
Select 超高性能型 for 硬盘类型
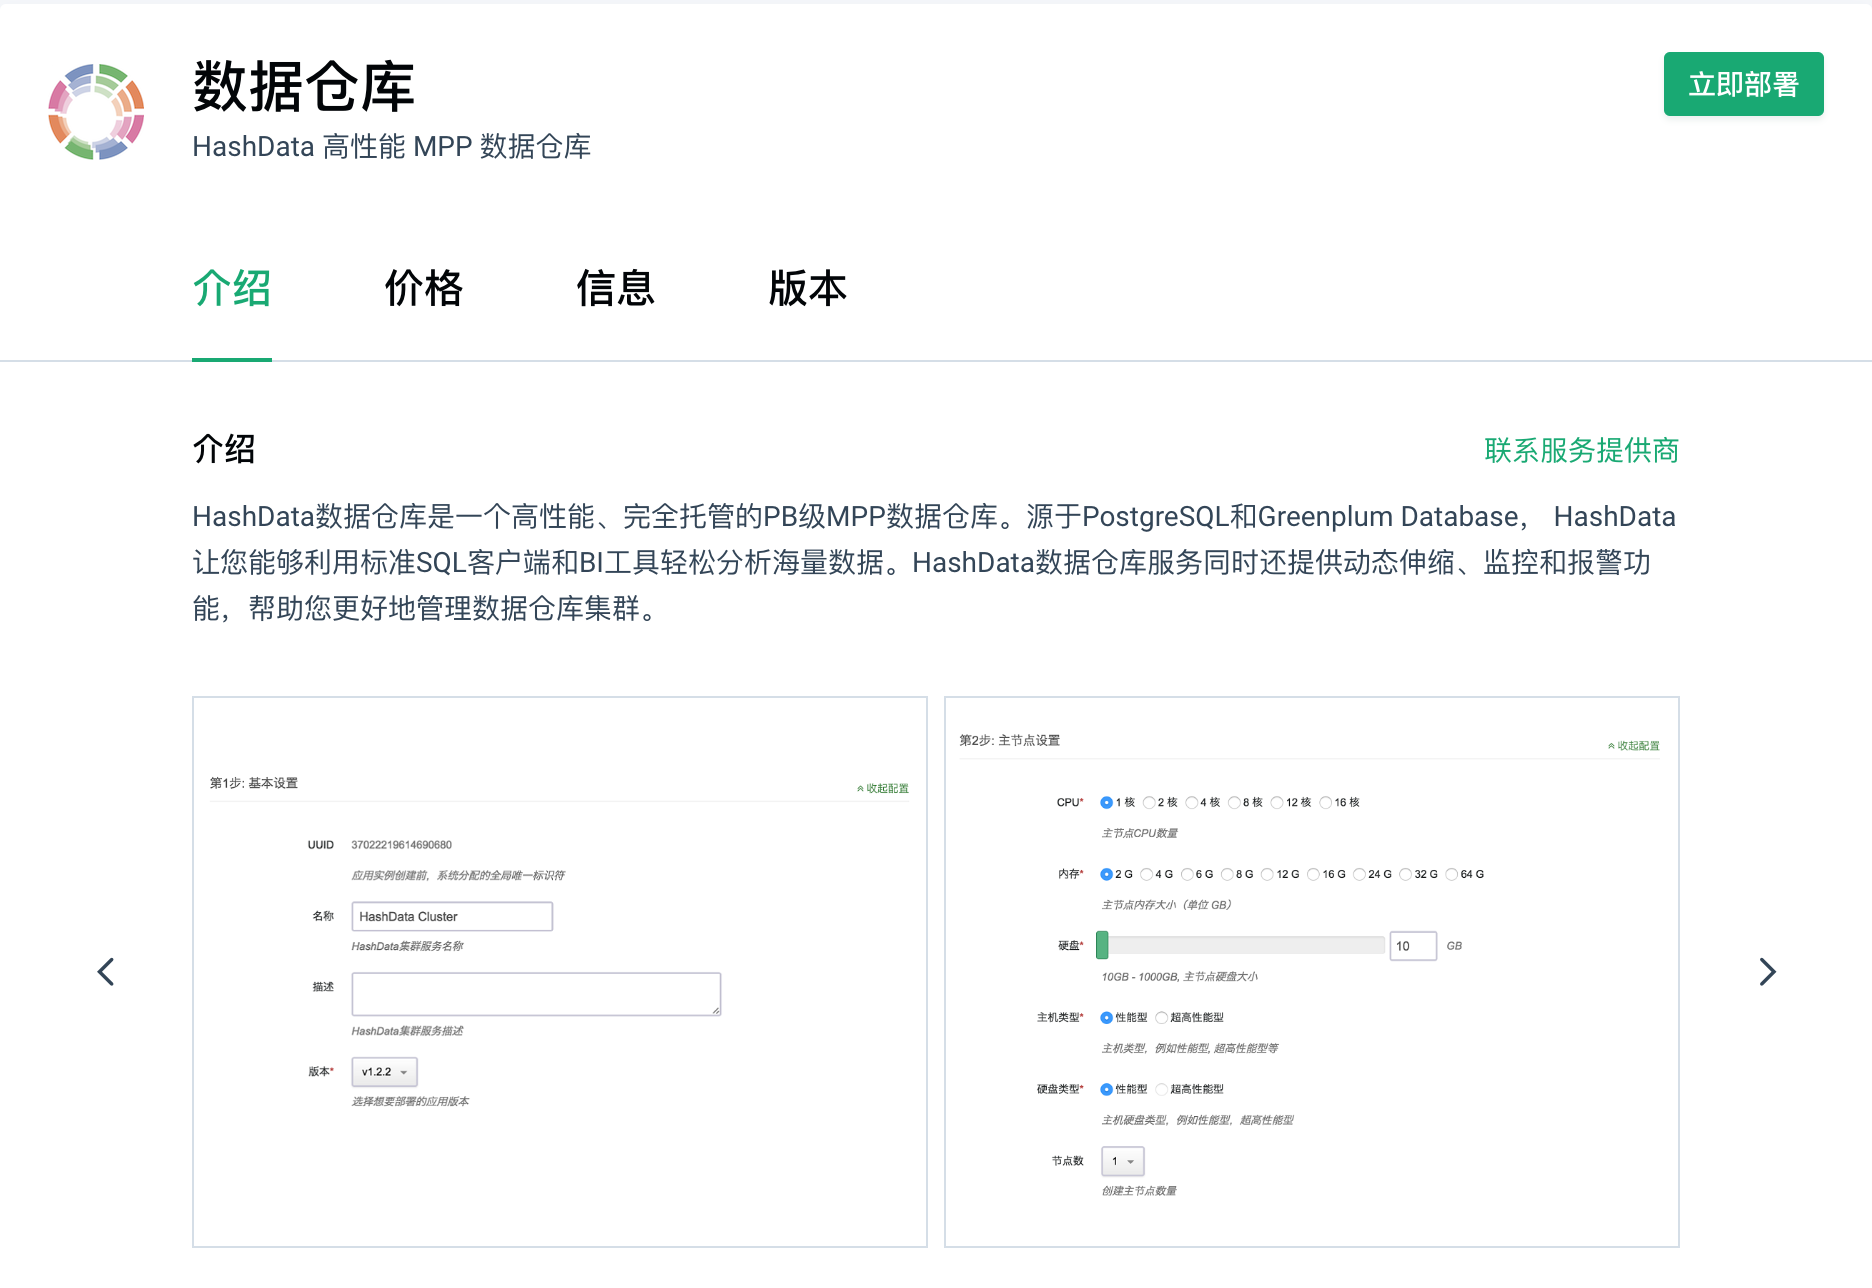coord(1161,1090)
